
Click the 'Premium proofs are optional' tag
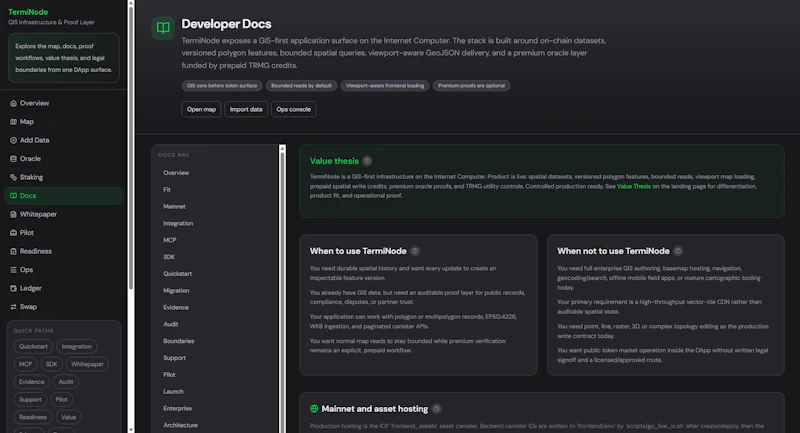pos(471,86)
